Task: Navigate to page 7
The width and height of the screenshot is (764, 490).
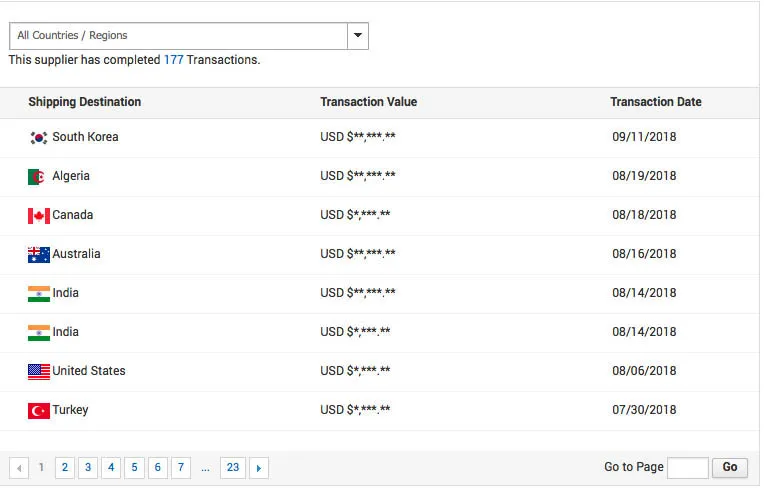Action: [181, 468]
